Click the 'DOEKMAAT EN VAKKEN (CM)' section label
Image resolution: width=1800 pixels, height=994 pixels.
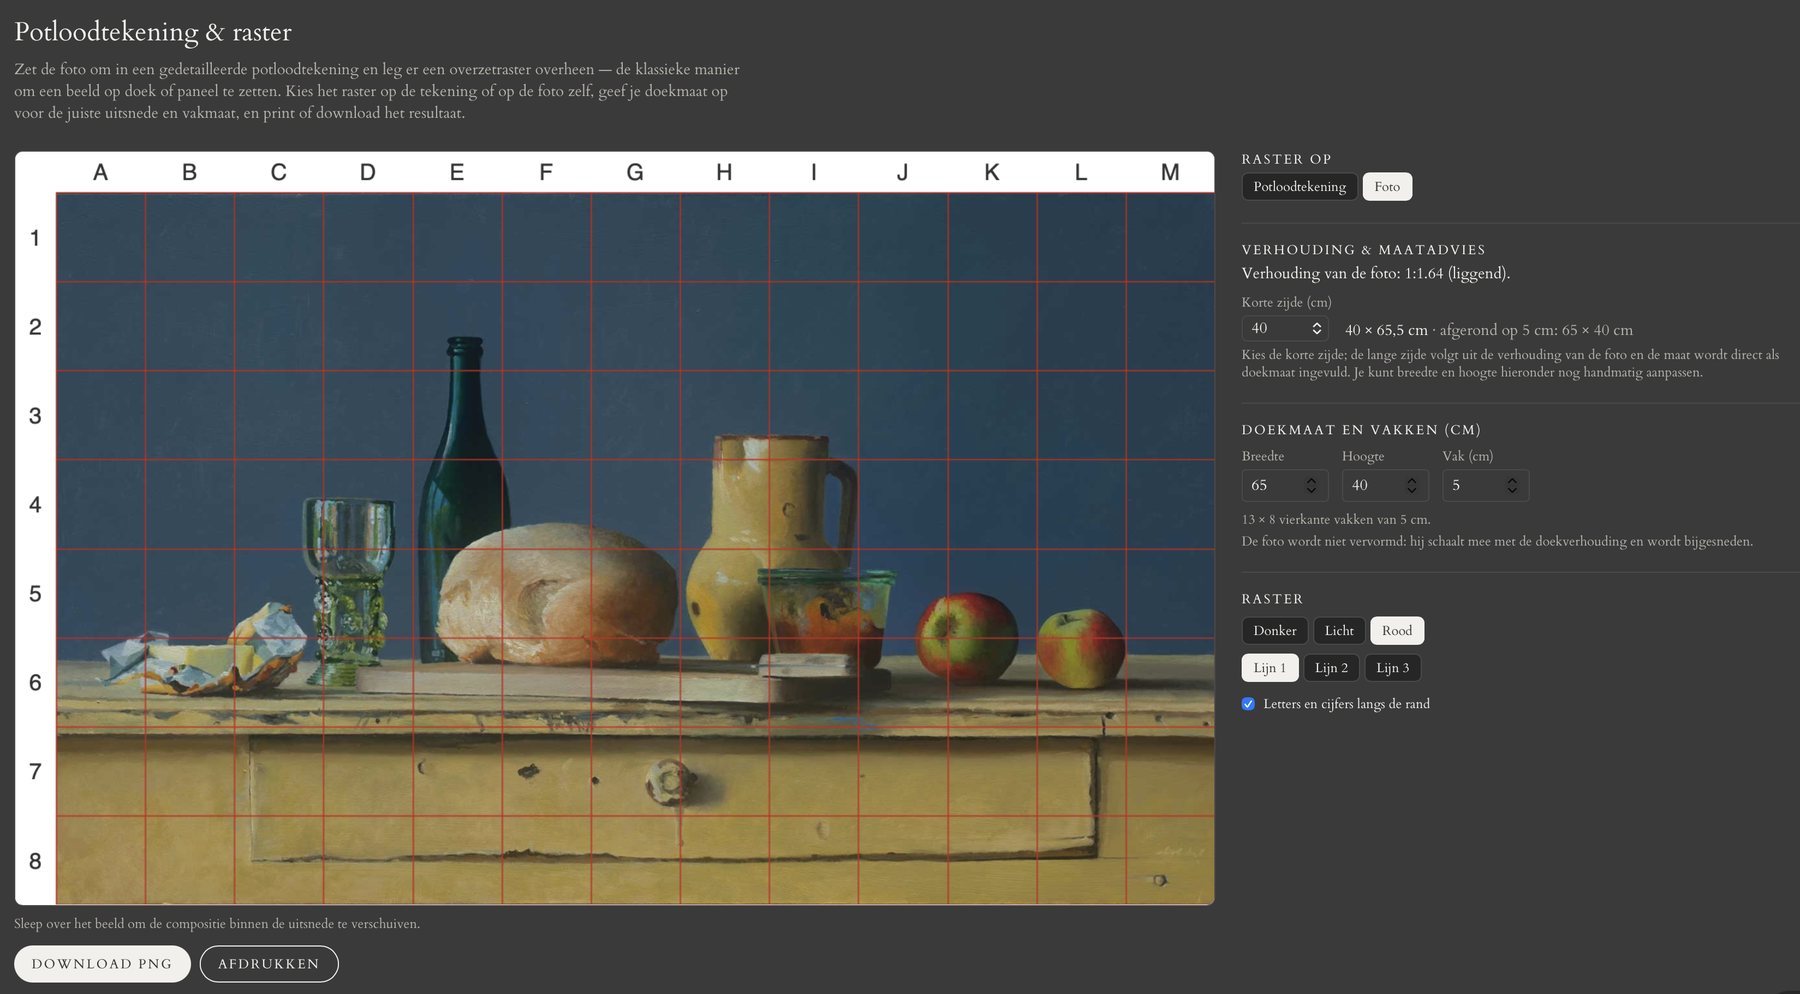(1361, 430)
